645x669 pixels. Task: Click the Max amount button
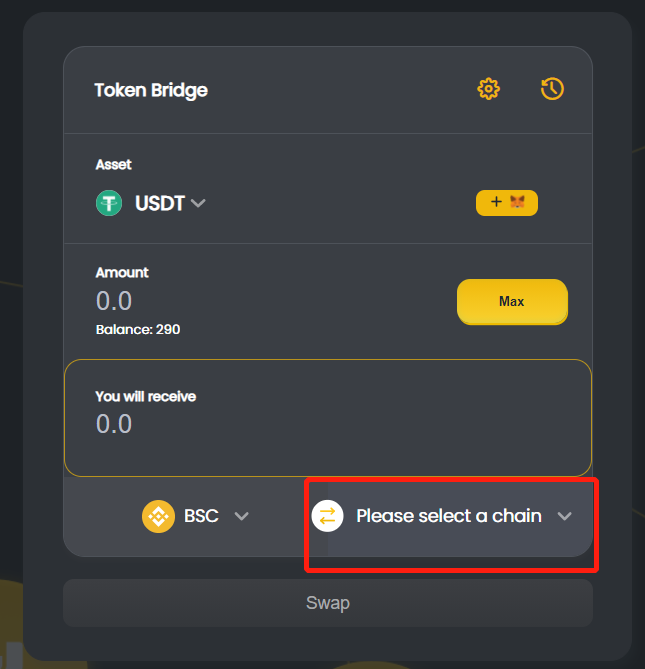click(512, 302)
